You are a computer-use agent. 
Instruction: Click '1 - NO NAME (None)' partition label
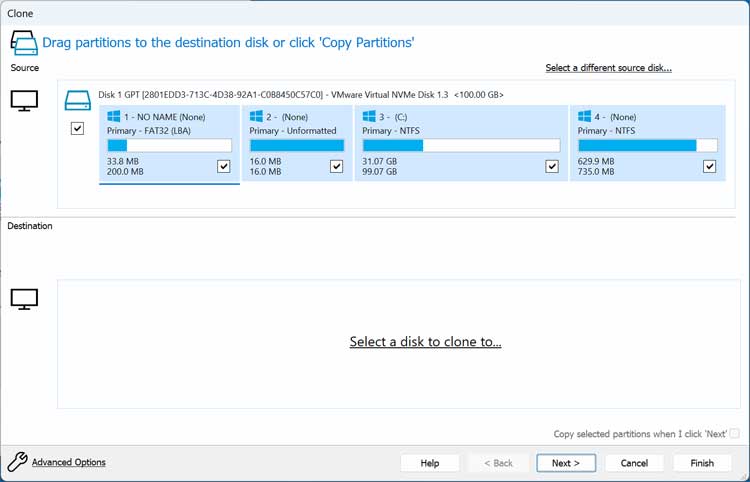click(x=165, y=117)
